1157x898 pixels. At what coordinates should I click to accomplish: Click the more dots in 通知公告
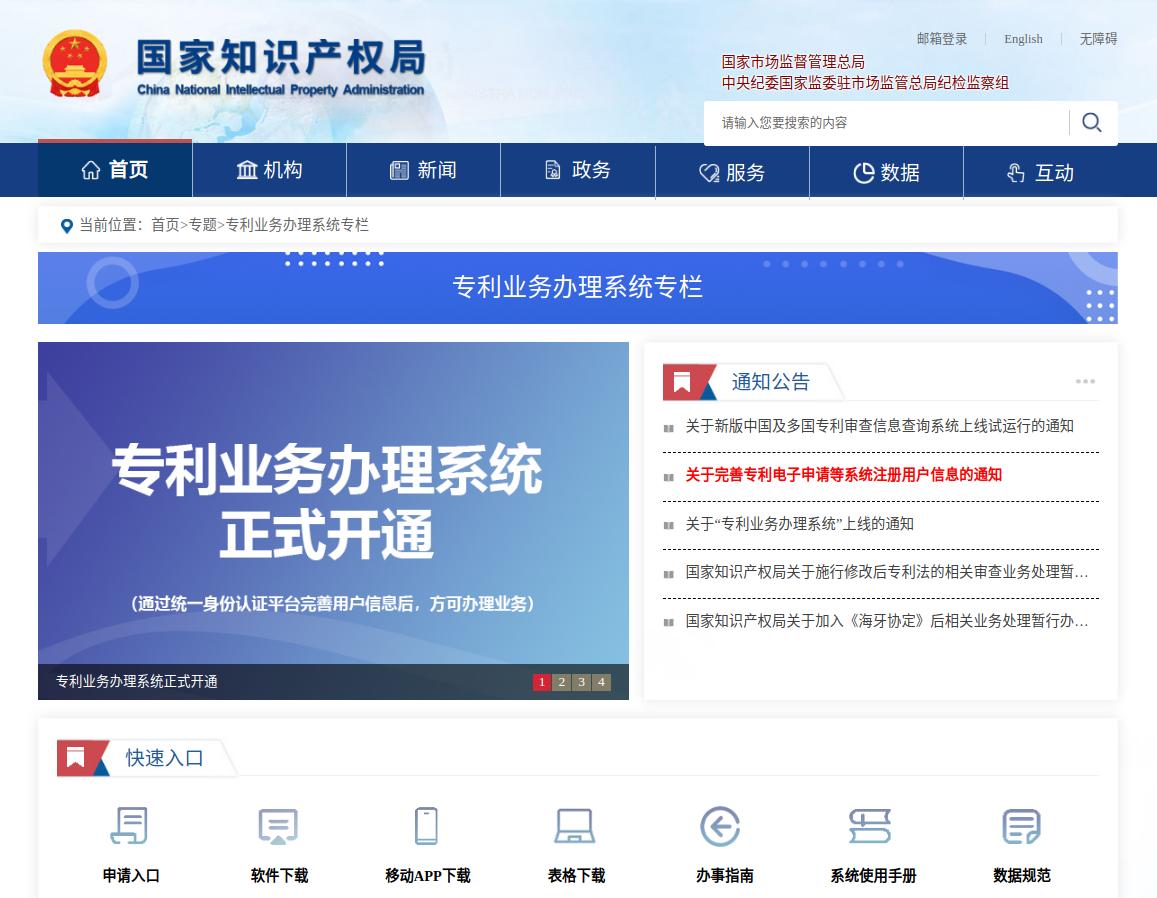point(1085,381)
